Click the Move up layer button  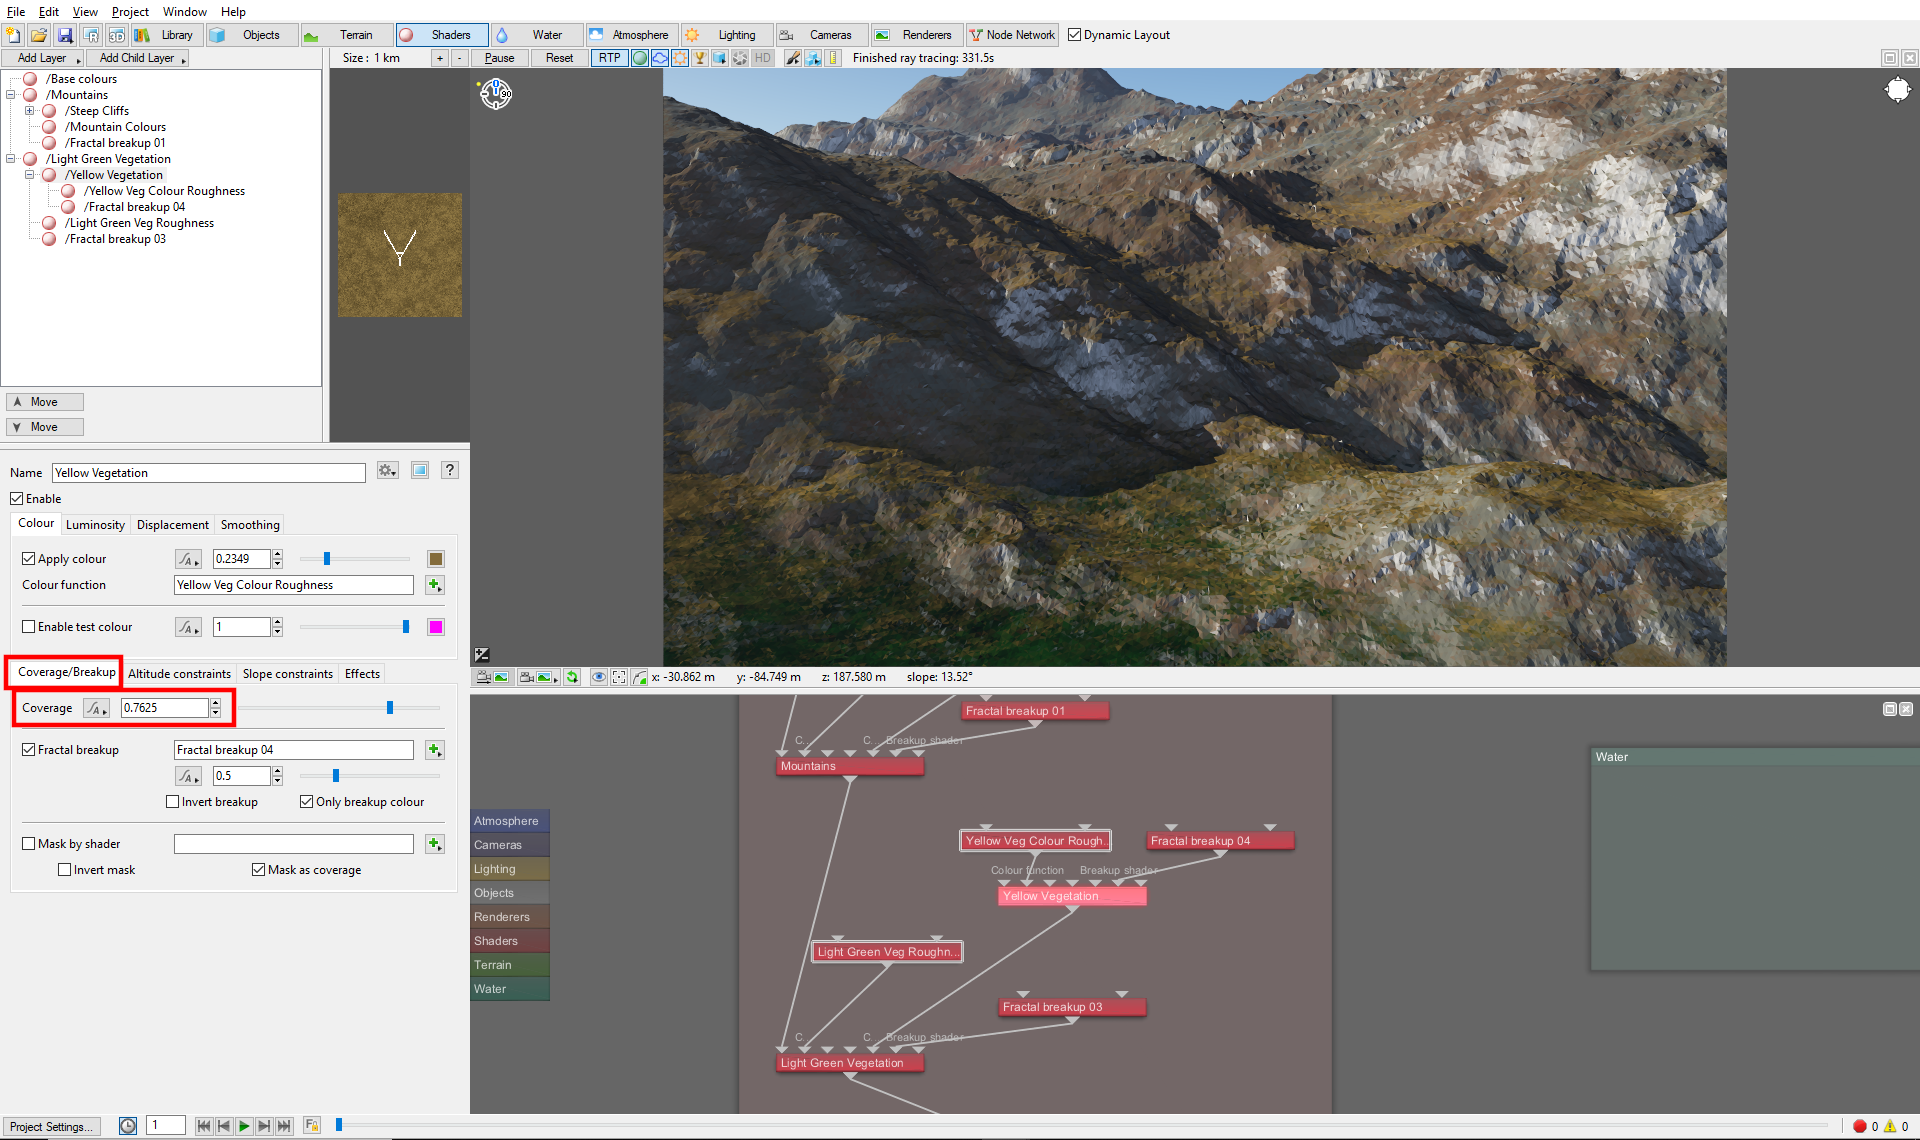click(x=44, y=402)
